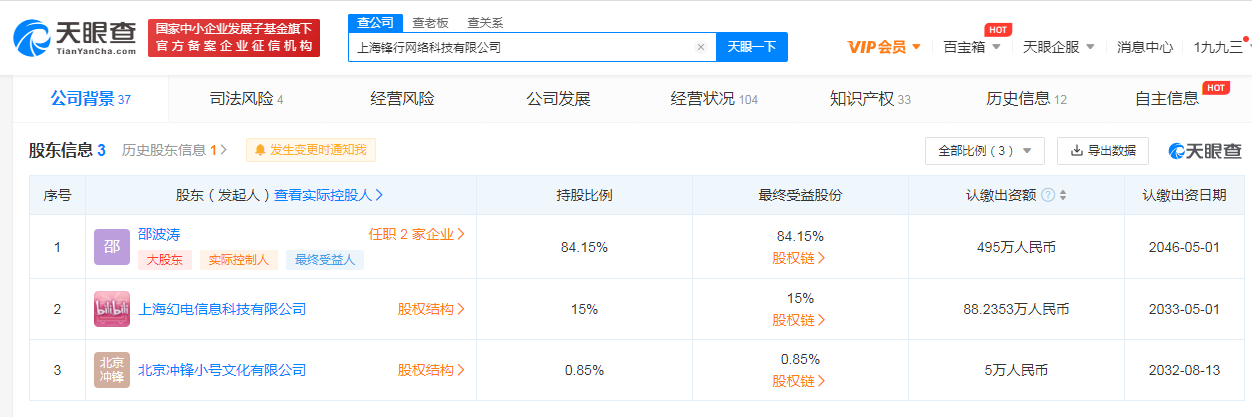Open 股权结构 for 上海幻电信息科技

pyautogui.click(x=431, y=309)
